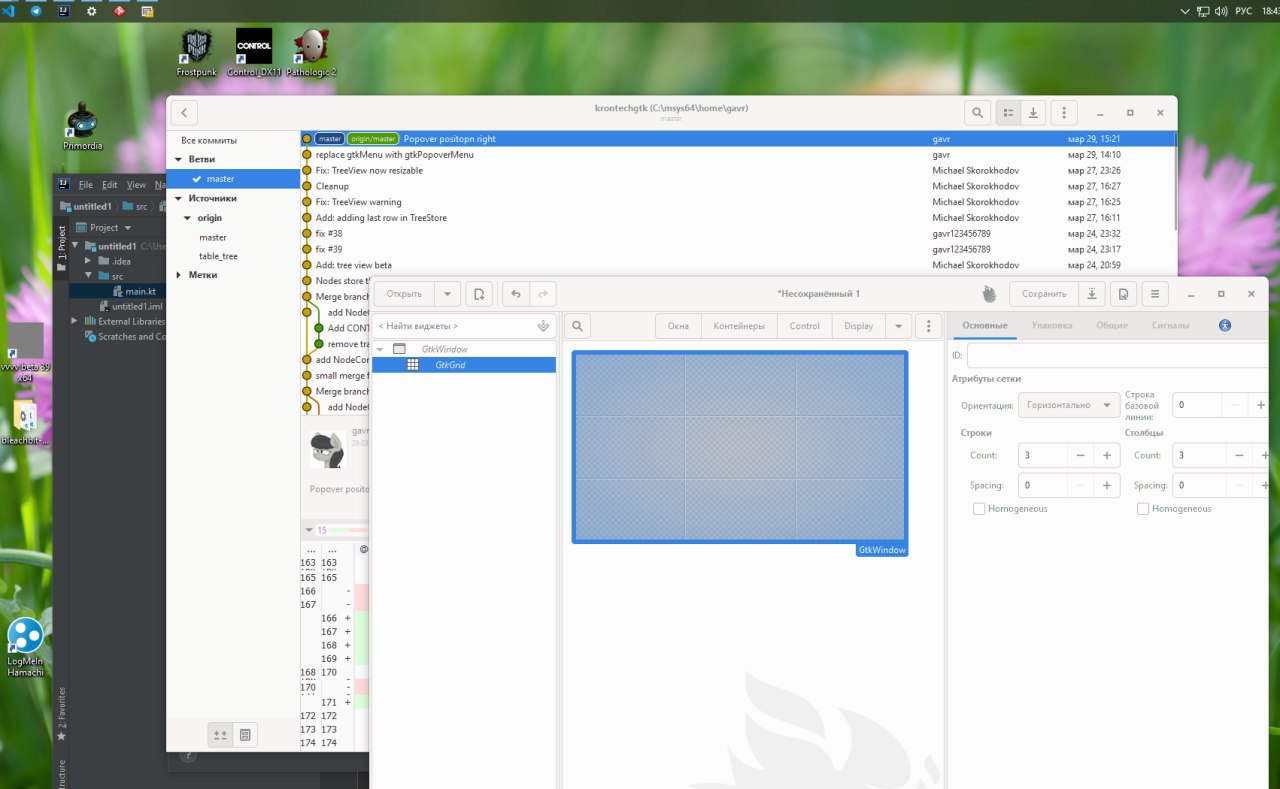This screenshot has height=789, width=1280.
Task: Click the search icon in gitg header
Action: [x=978, y=113]
